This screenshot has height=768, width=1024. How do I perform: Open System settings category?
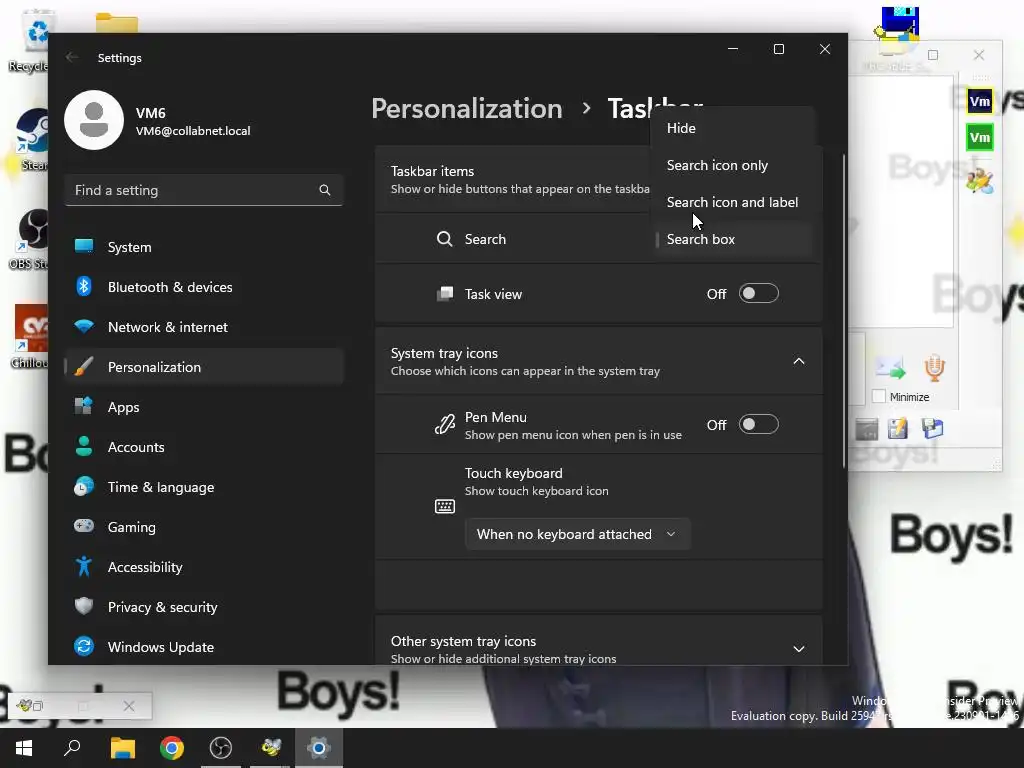pyautogui.click(x=204, y=247)
